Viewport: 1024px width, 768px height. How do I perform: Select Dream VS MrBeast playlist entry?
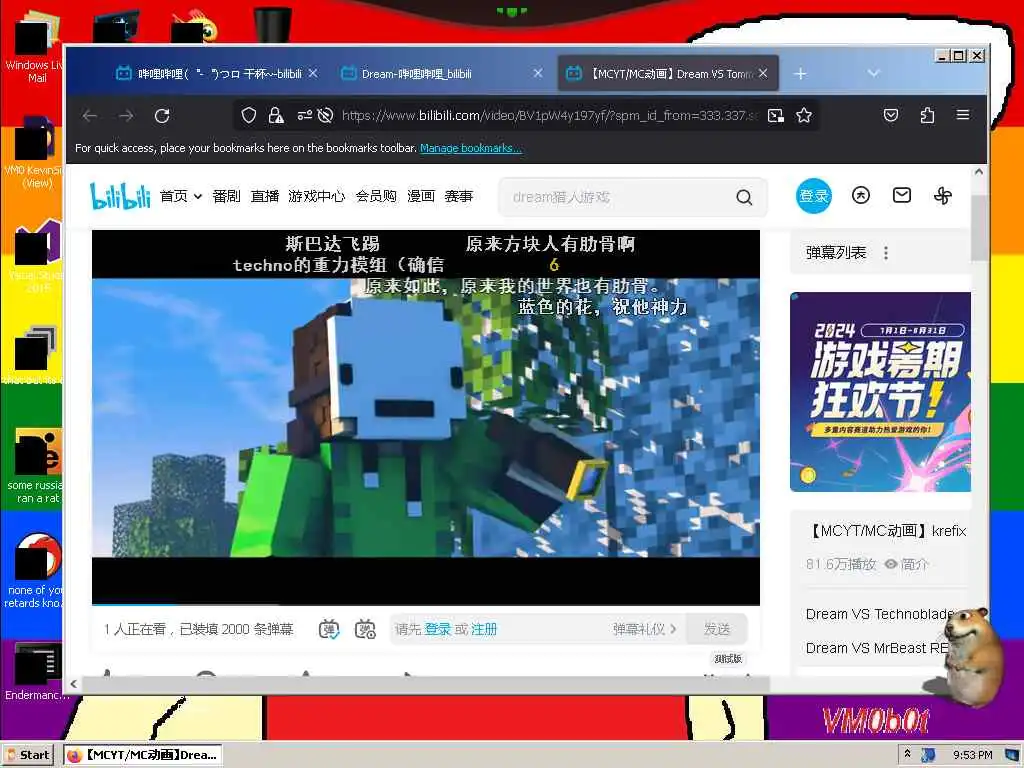click(x=876, y=648)
